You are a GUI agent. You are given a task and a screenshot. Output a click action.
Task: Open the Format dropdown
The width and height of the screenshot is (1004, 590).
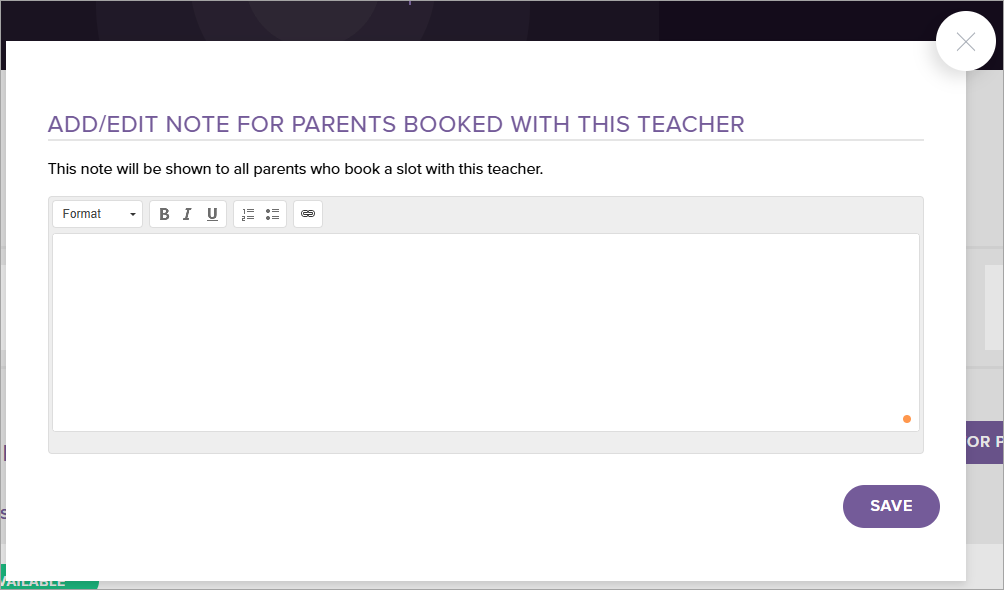(x=97, y=214)
